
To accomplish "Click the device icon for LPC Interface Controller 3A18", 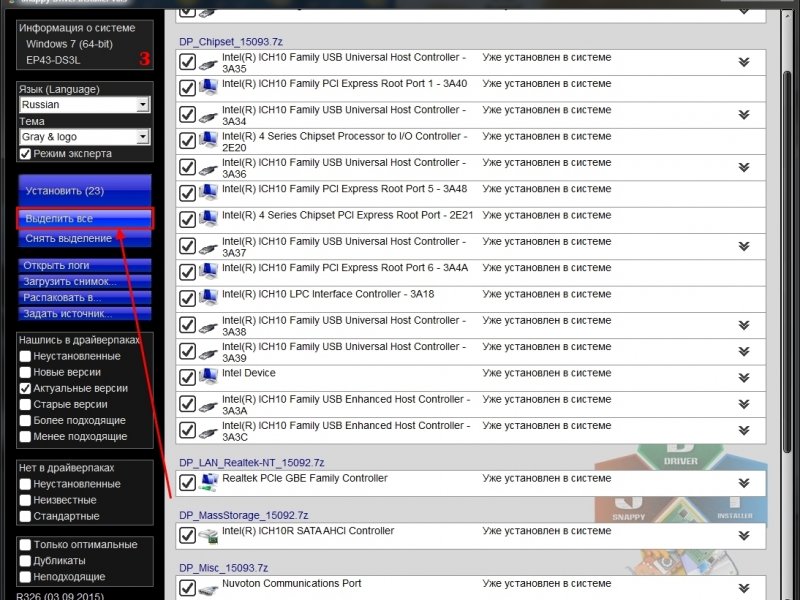I will [208, 298].
